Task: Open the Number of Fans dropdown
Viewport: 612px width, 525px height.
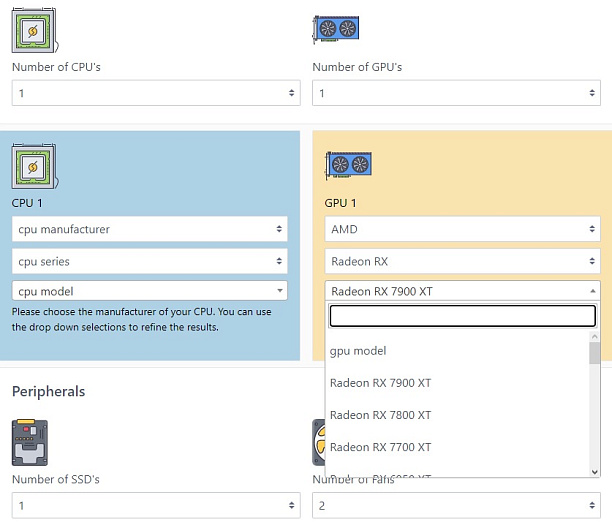Action: pyautogui.click(x=456, y=505)
